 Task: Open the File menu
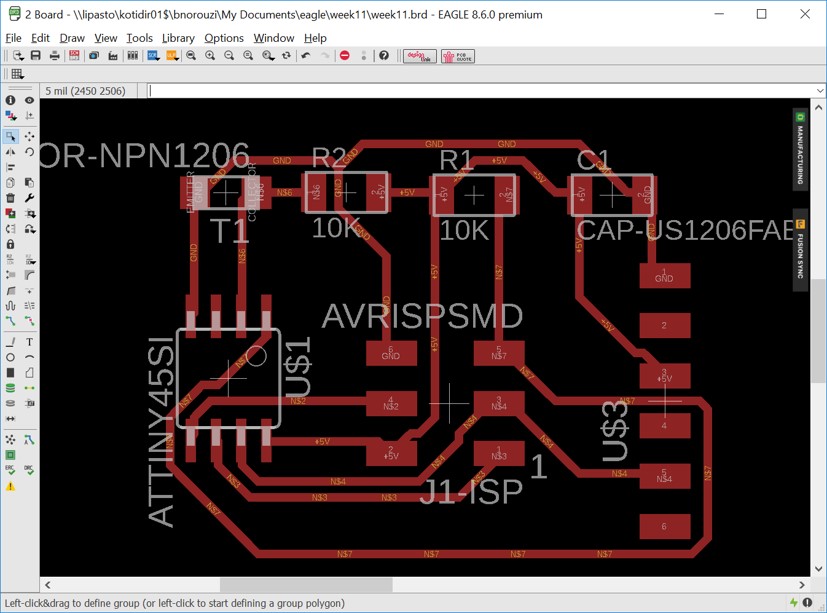[x=13, y=38]
